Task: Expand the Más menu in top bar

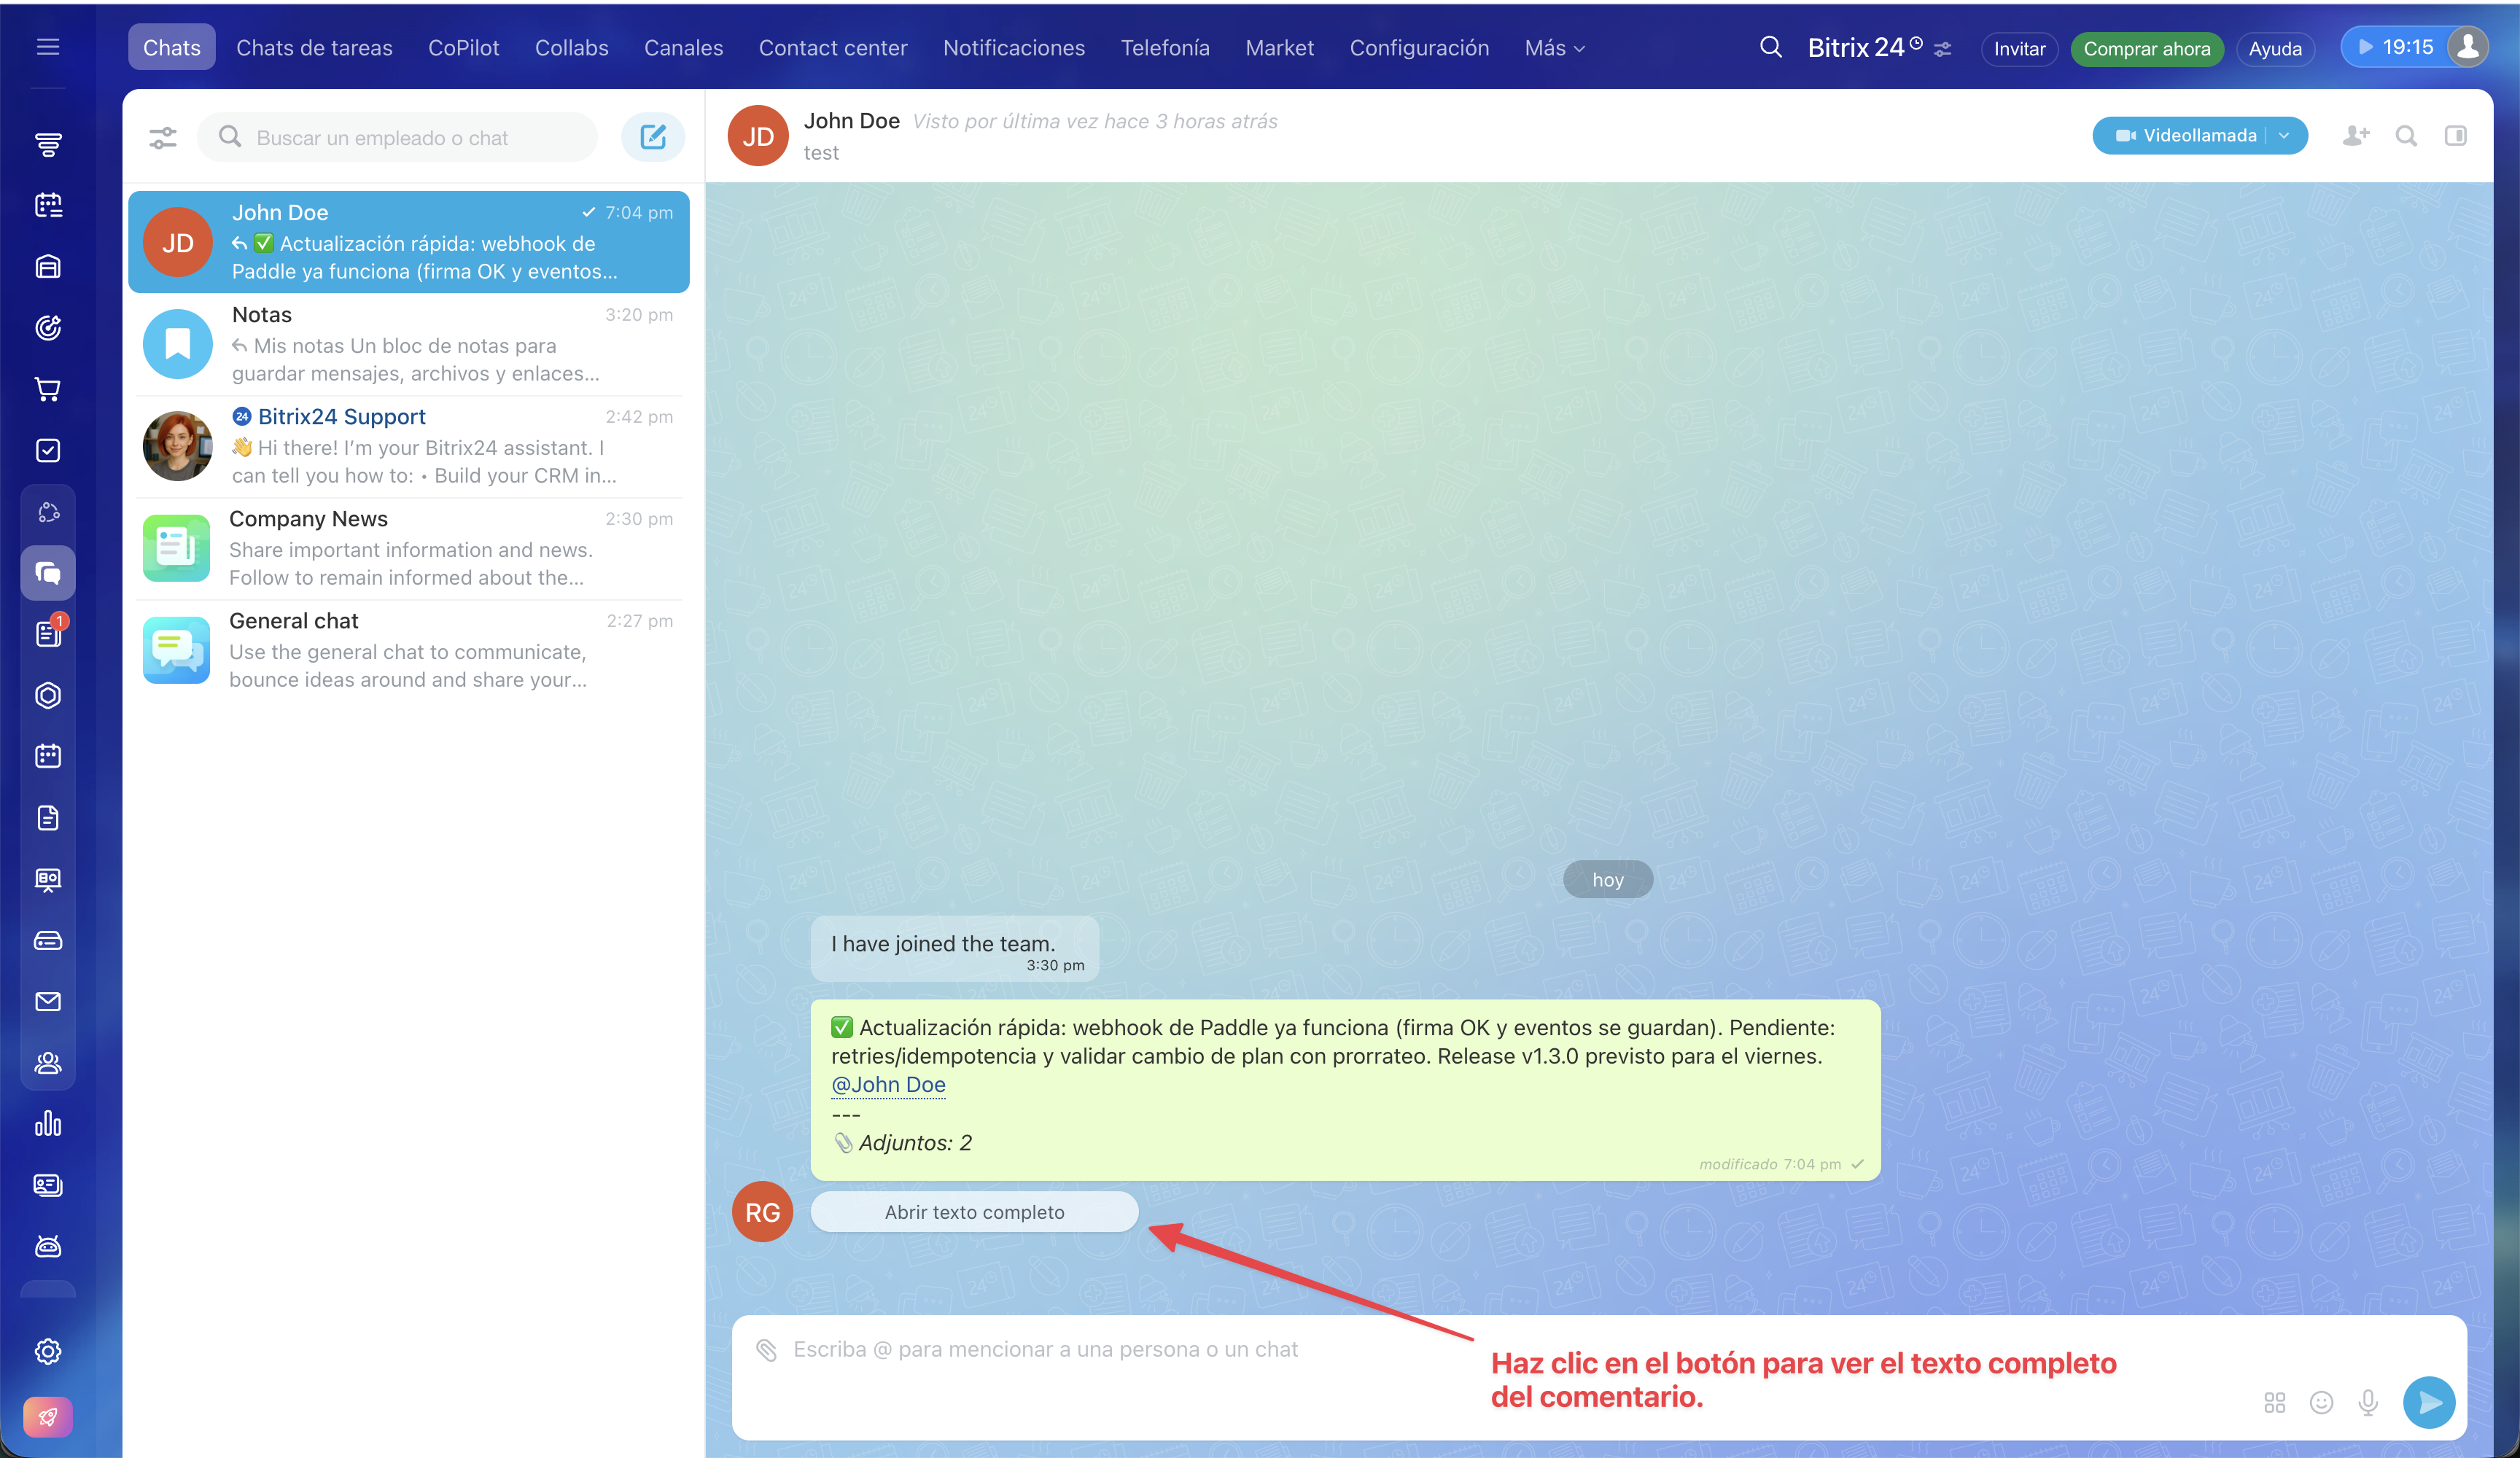Action: point(1554,48)
